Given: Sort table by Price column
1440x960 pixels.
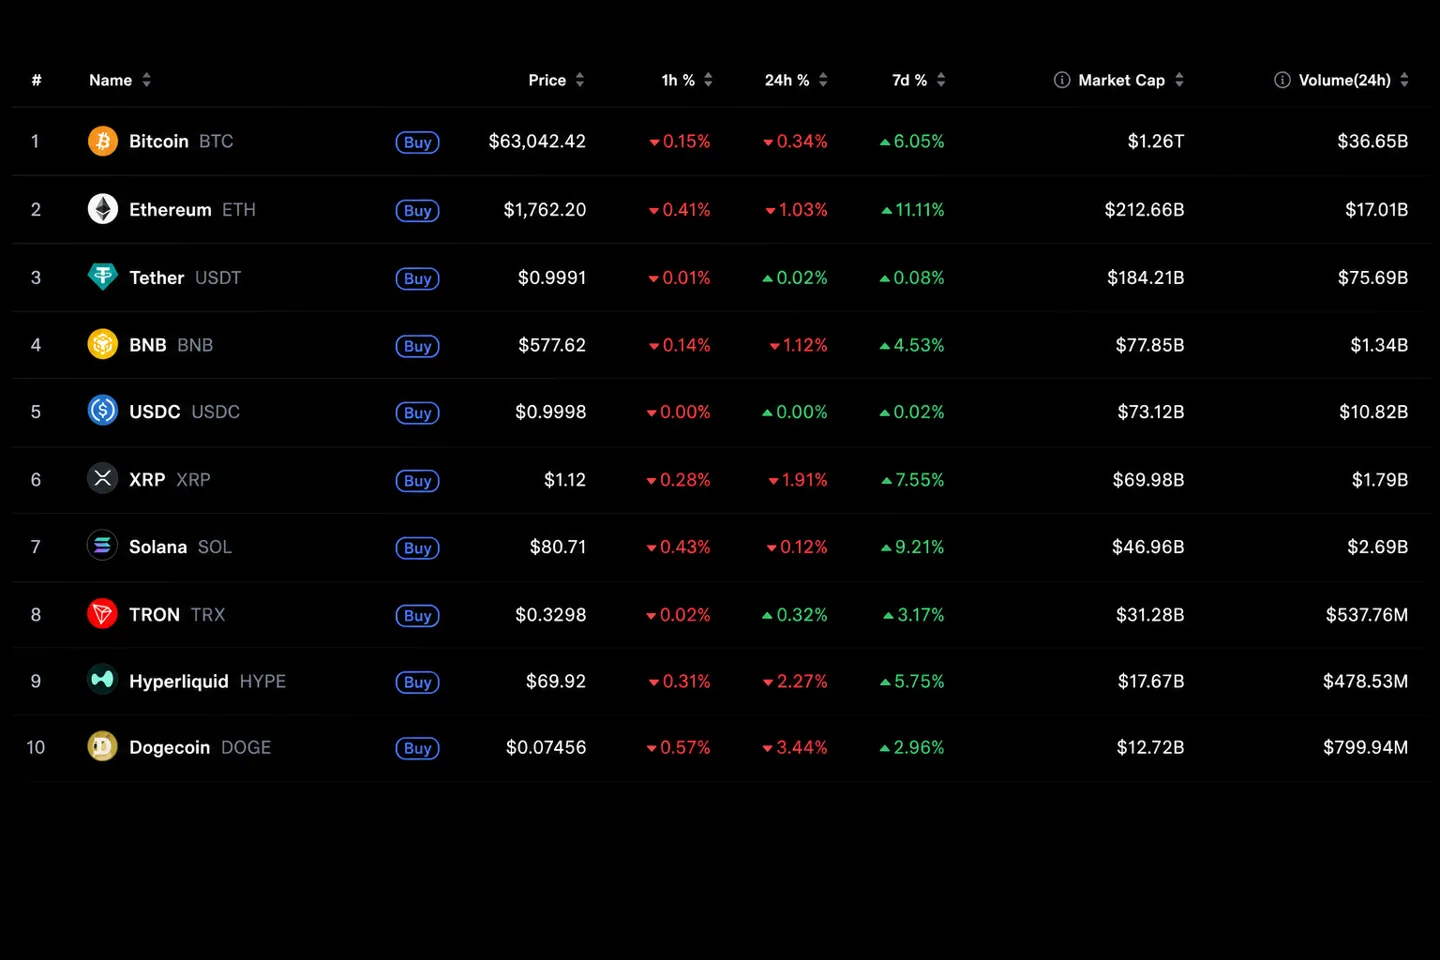Looking at the screenshot, I should [556, 80].
